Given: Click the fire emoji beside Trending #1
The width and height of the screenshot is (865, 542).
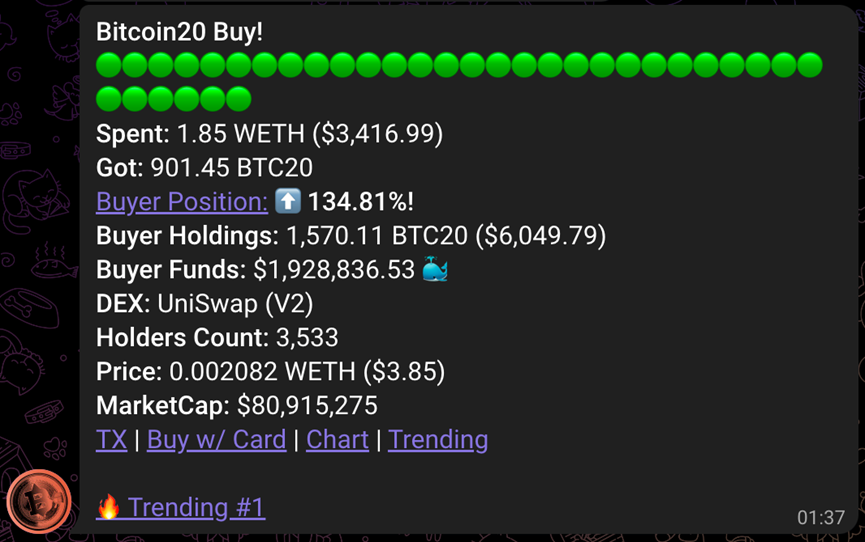Looking at the screenshot, I should (109, 507).
